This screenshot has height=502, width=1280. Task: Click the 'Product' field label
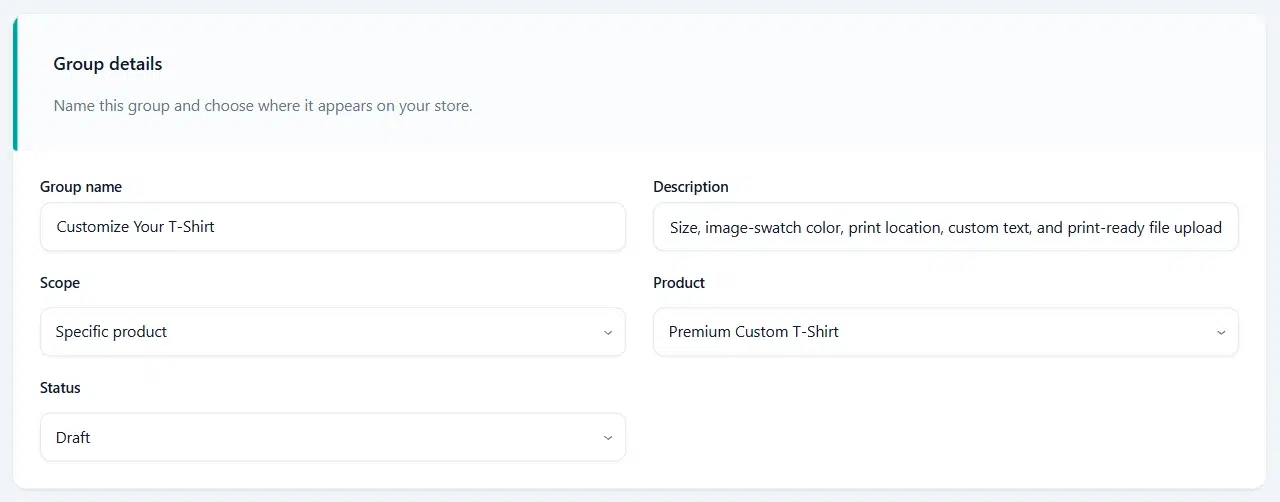(679, 283)
